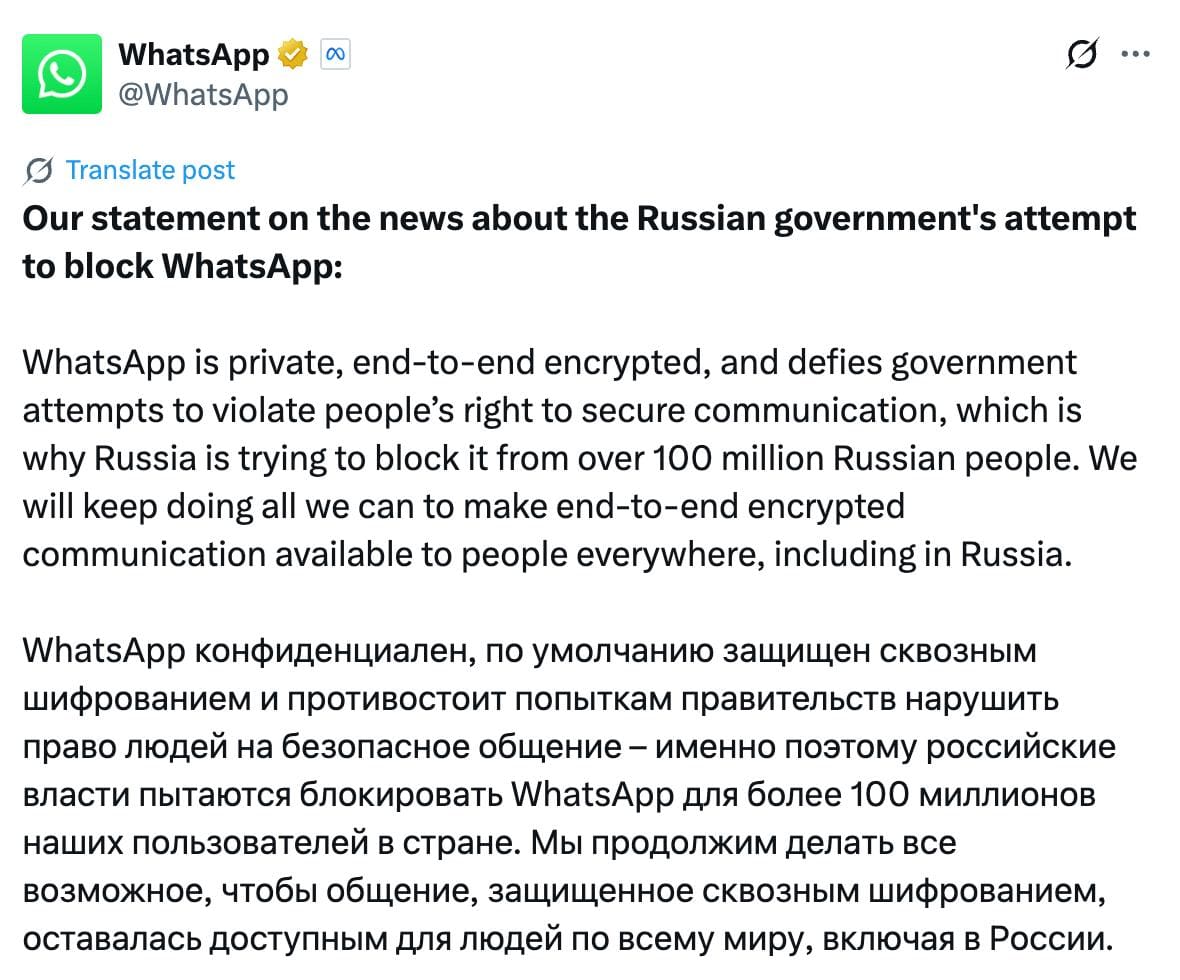
Task: Click the green WhatsApp profile avatar
Action: 62,73
